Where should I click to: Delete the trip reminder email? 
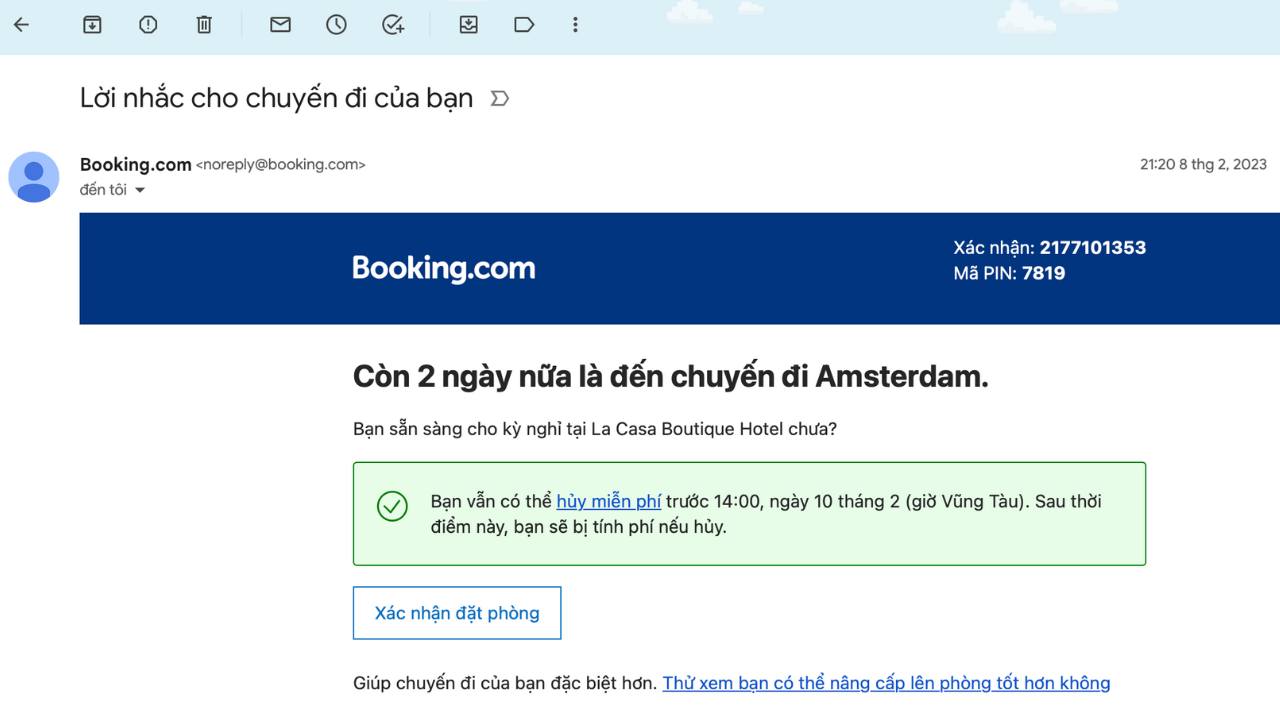click(x=204, y=24)
